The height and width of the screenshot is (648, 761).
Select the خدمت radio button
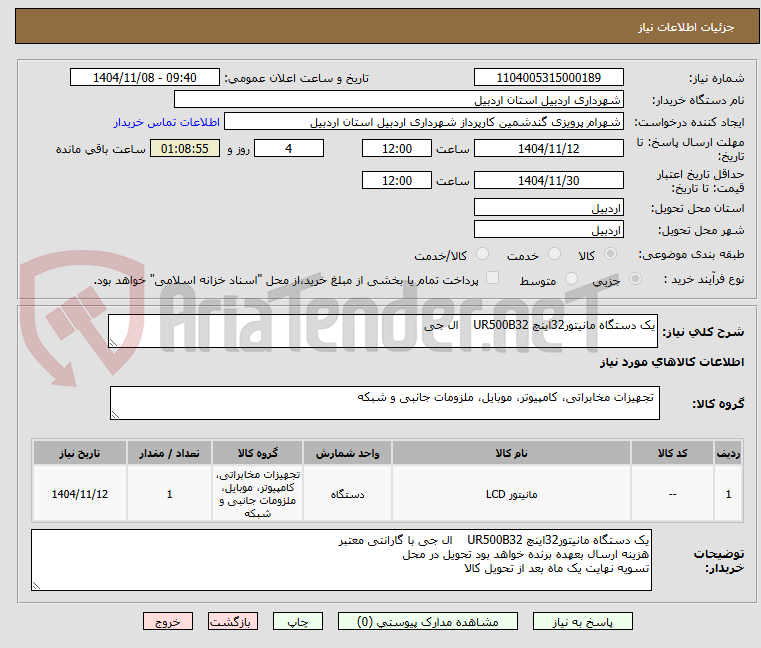click(x=554, y=254)
